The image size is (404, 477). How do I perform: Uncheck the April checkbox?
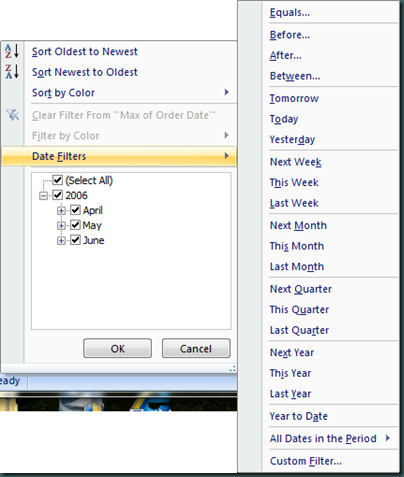coord(75,210)
